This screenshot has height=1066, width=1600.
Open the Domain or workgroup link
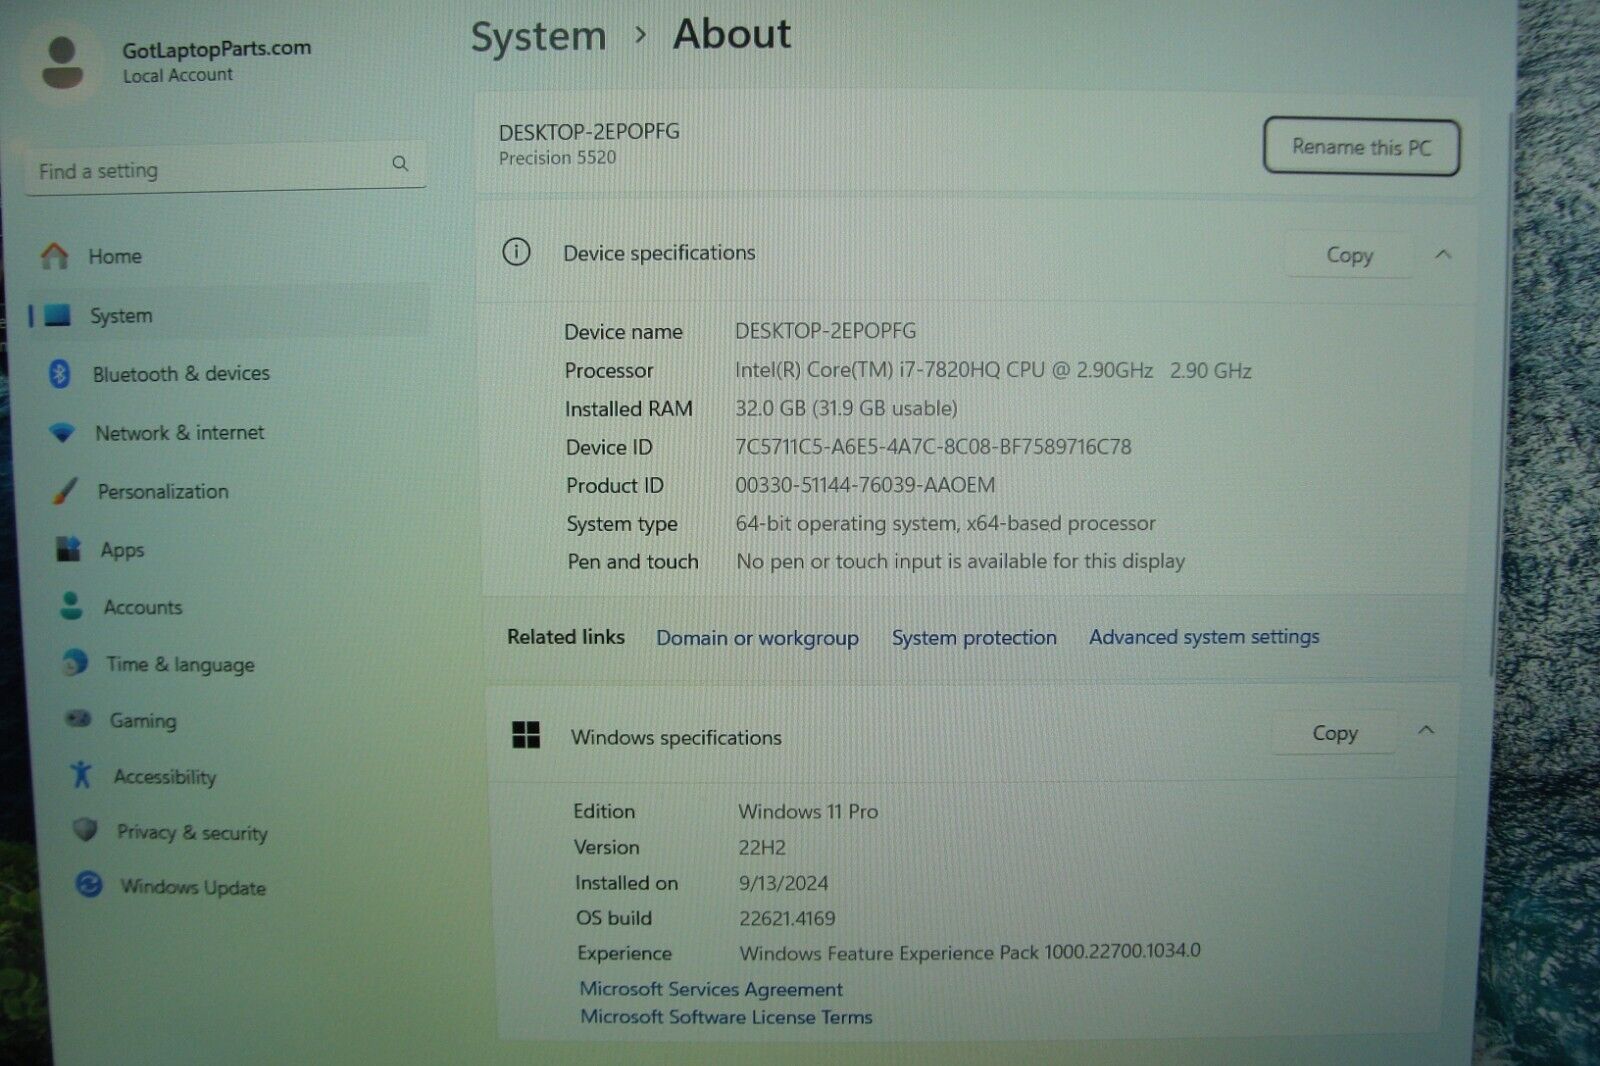(757, 638)
